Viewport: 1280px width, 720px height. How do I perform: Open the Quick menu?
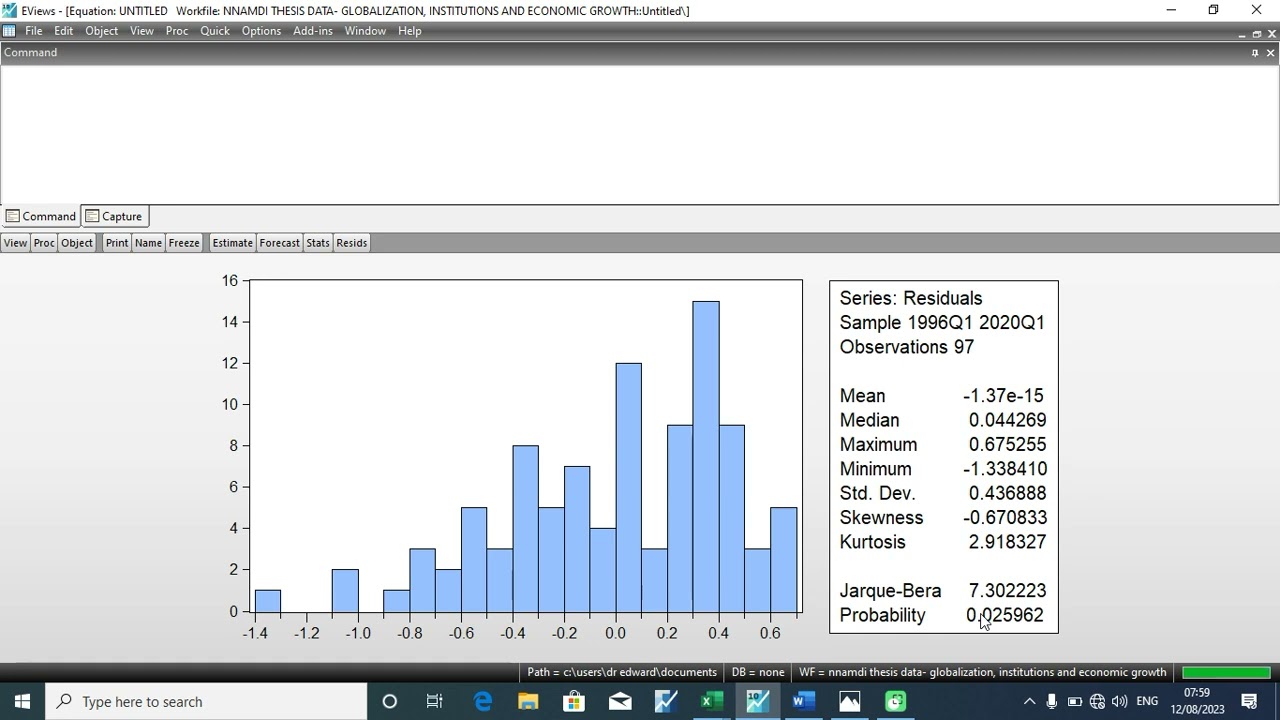point(215,31)
